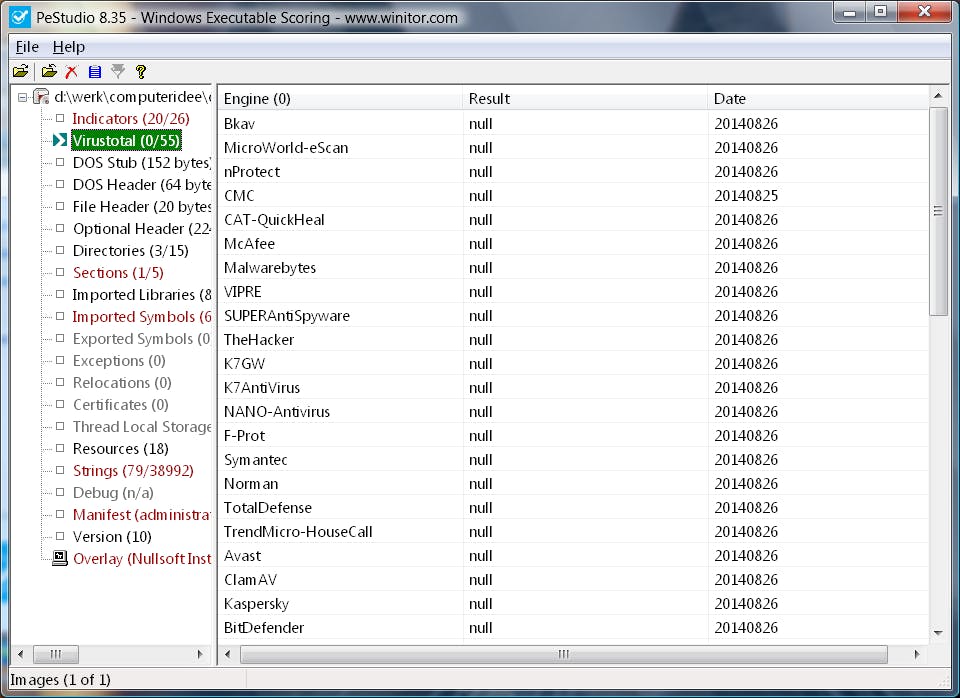This screenshot has height=698, width=960.
Task: Click the tree pane scroll left arrow
Action: pyautogui.click(x=21, y=654)
